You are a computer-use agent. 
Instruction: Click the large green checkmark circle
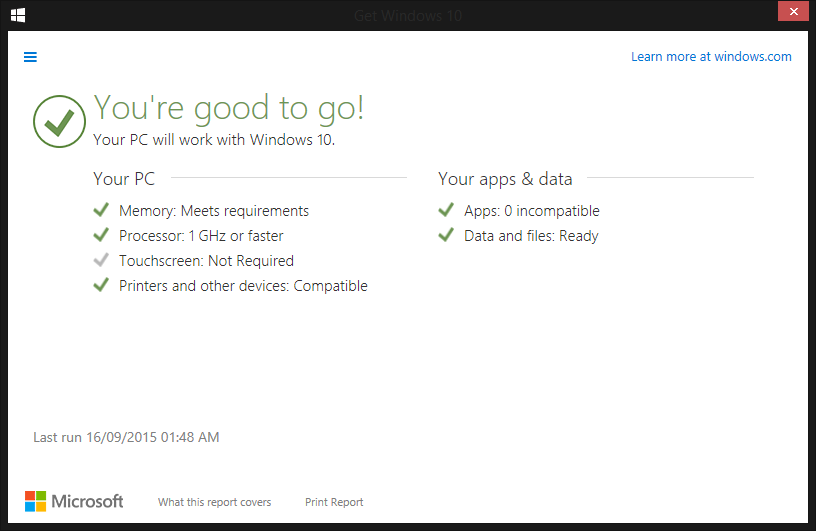(x=59, y=121)
